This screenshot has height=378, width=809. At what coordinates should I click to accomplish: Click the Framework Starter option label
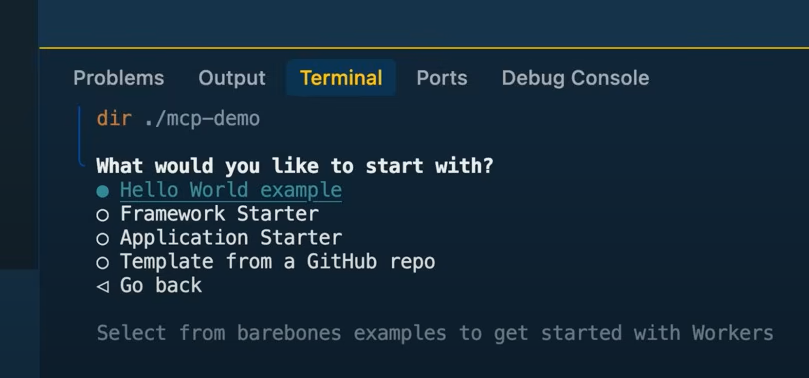219,213
